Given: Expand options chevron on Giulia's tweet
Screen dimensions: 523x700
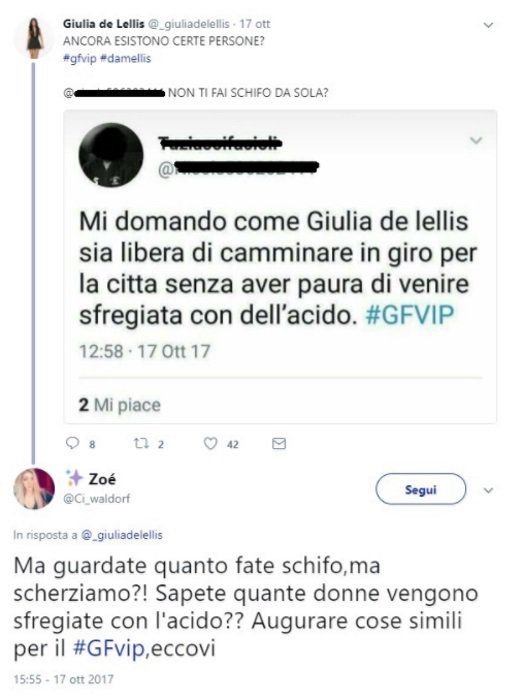Looking at the screenshot, I should pyautogui.click(x=489, y=25).
